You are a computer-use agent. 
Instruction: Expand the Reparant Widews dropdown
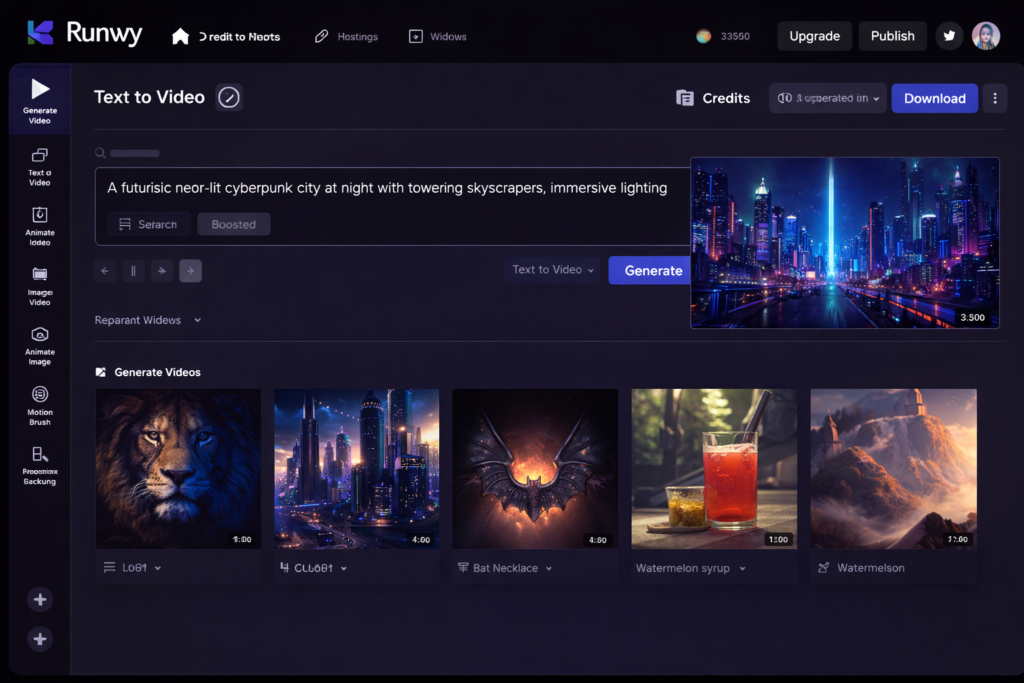point(148,319)
